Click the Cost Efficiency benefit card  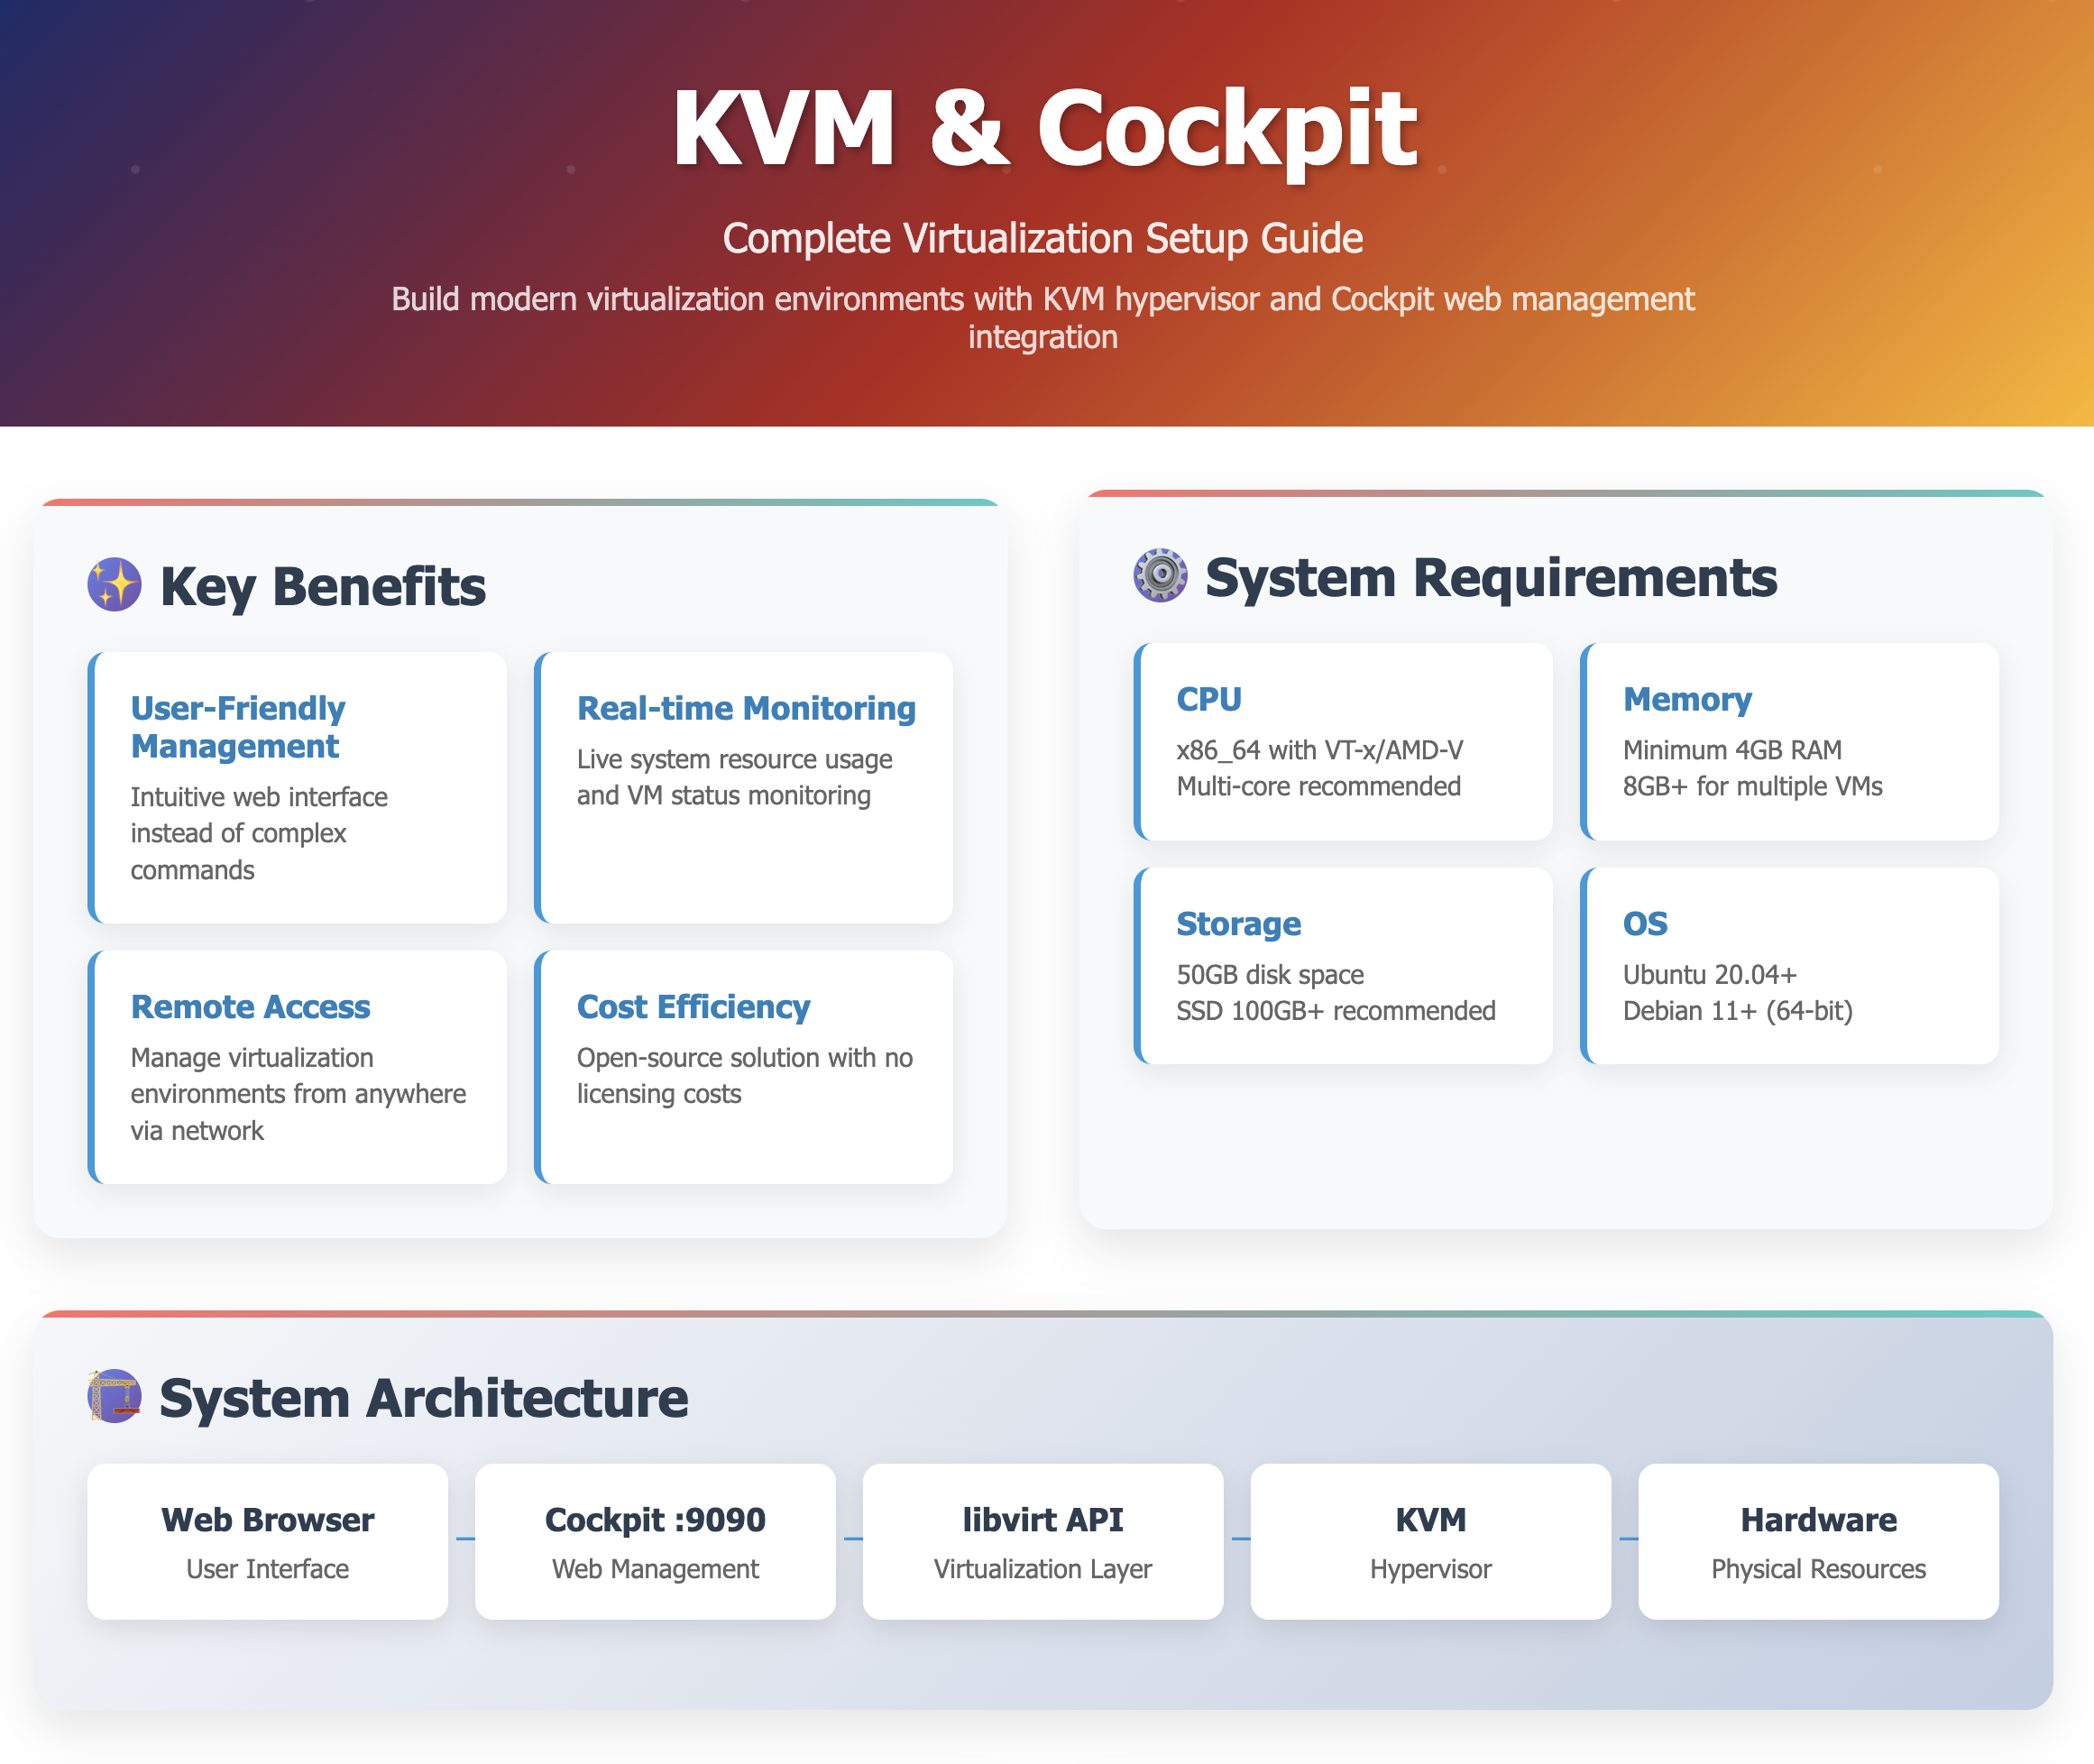point(744,1067)
